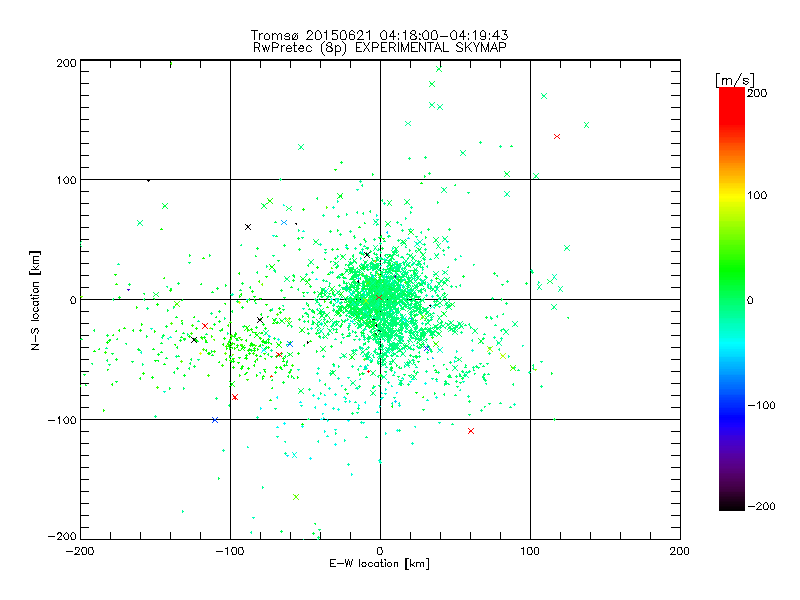Image resolution: width=800 pixels, height=600 pixels.
Task: Click the green X marker near E-W -53, N-S 127 km
Action: tap(301, 147)
